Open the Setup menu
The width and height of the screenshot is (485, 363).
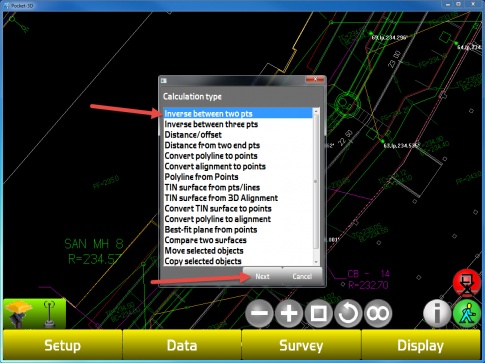tap(63, 345)
